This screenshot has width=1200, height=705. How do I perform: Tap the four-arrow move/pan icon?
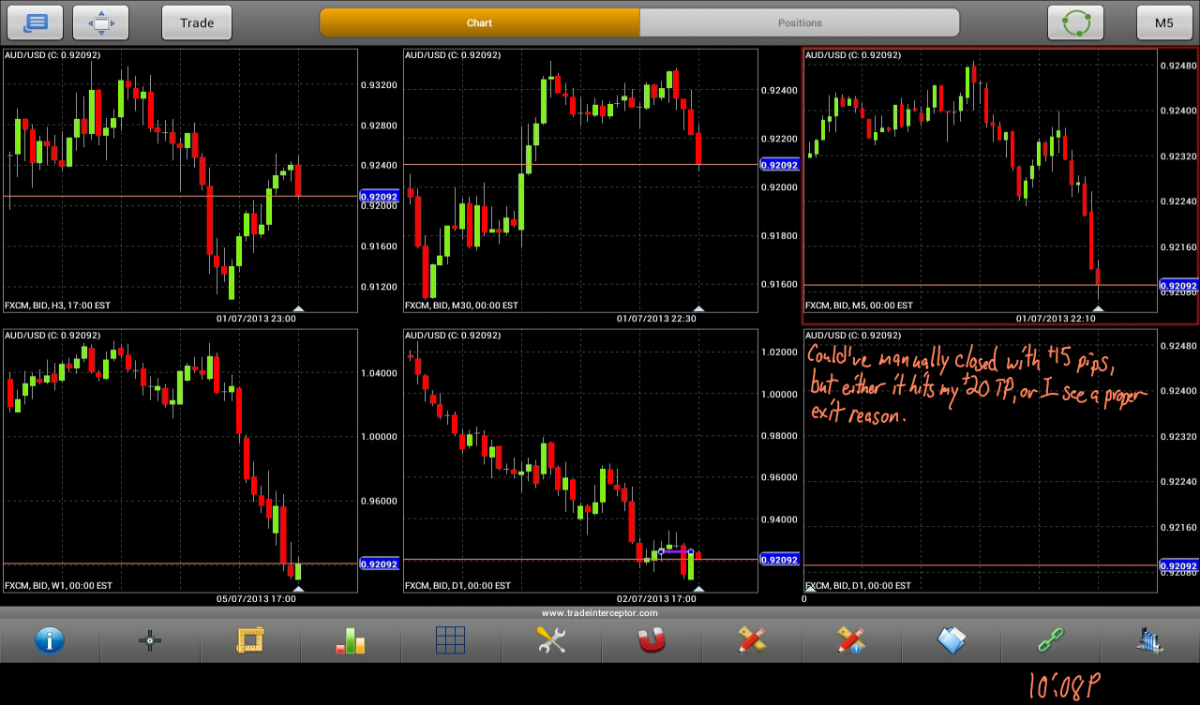[102, 22]
